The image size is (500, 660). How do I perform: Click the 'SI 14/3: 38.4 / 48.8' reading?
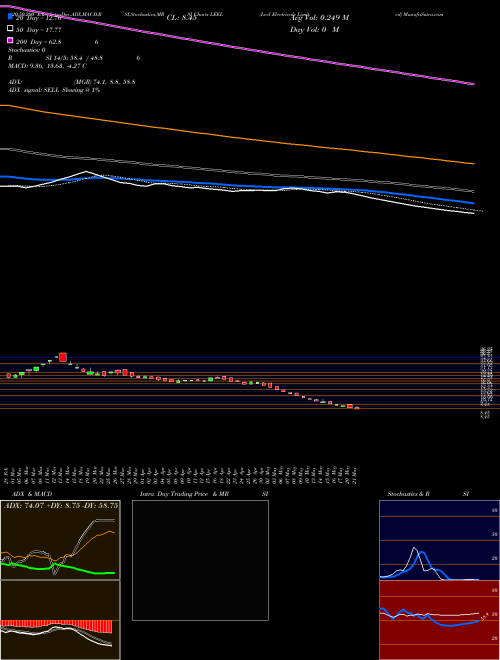[x=74, y=58]
